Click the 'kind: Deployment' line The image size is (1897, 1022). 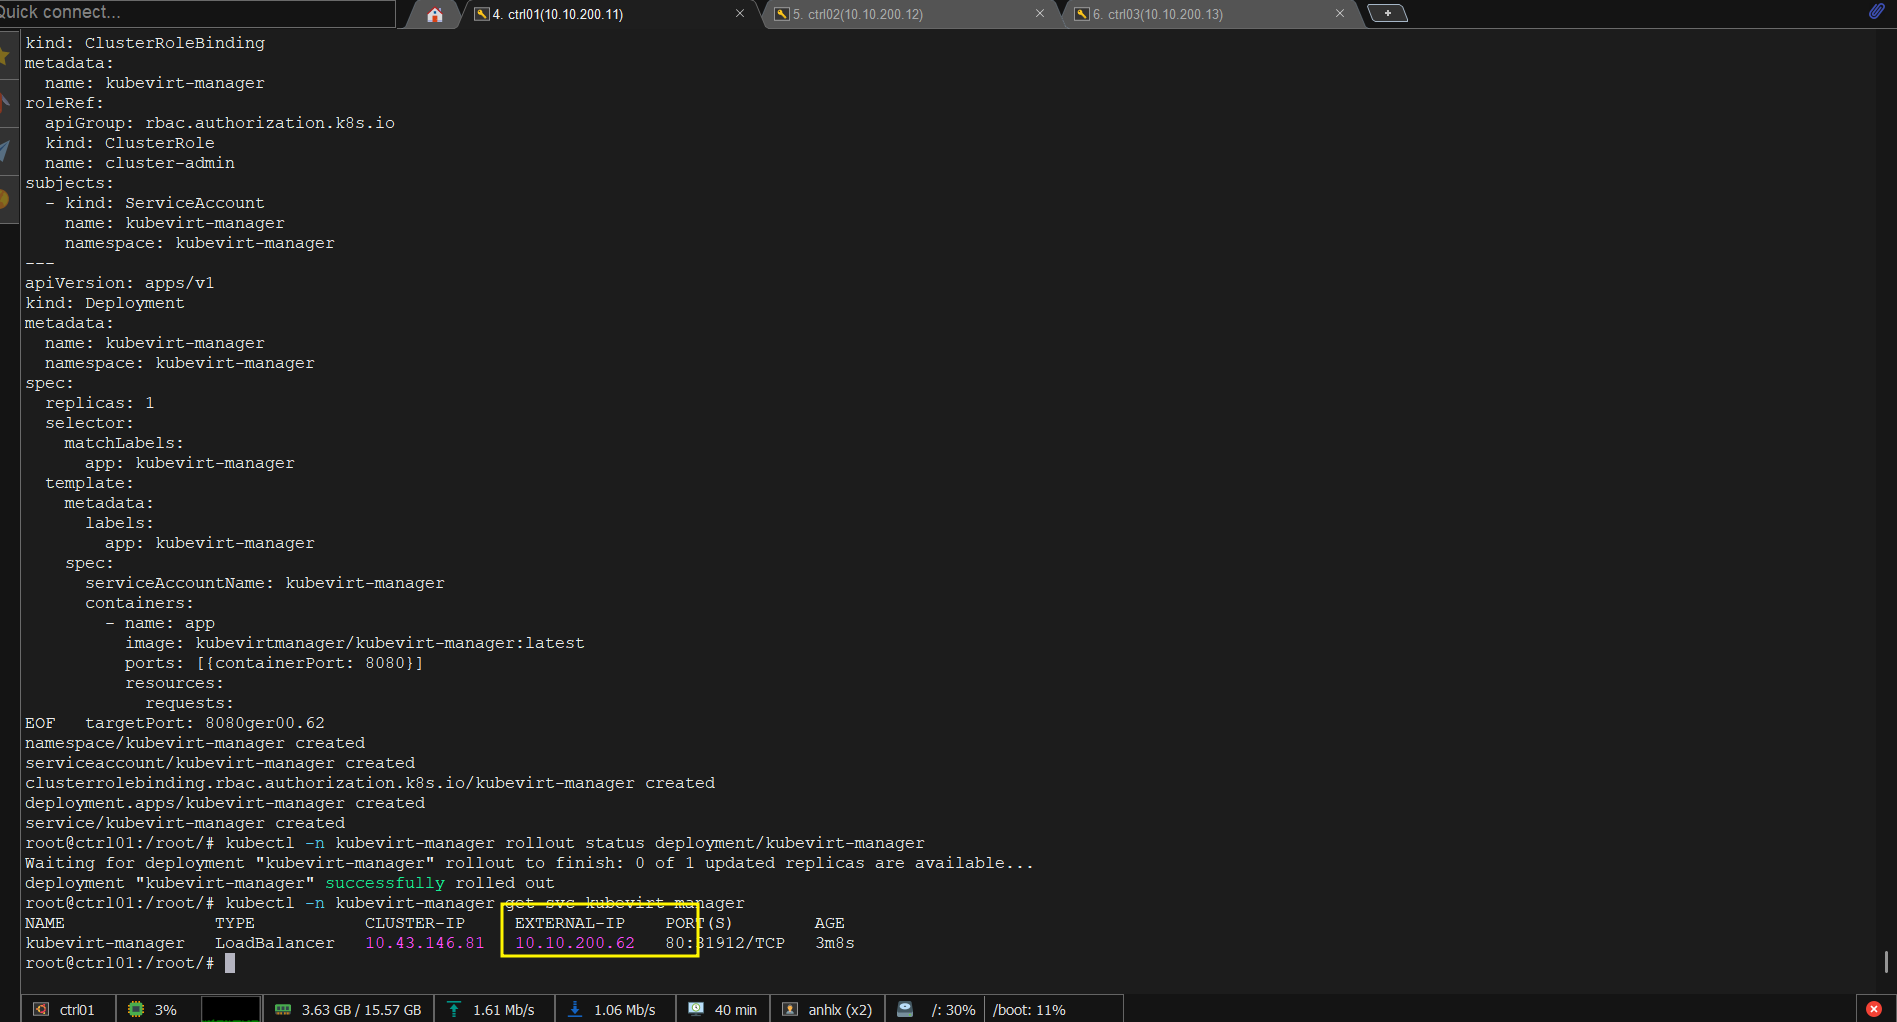click(x=105, y=303)
